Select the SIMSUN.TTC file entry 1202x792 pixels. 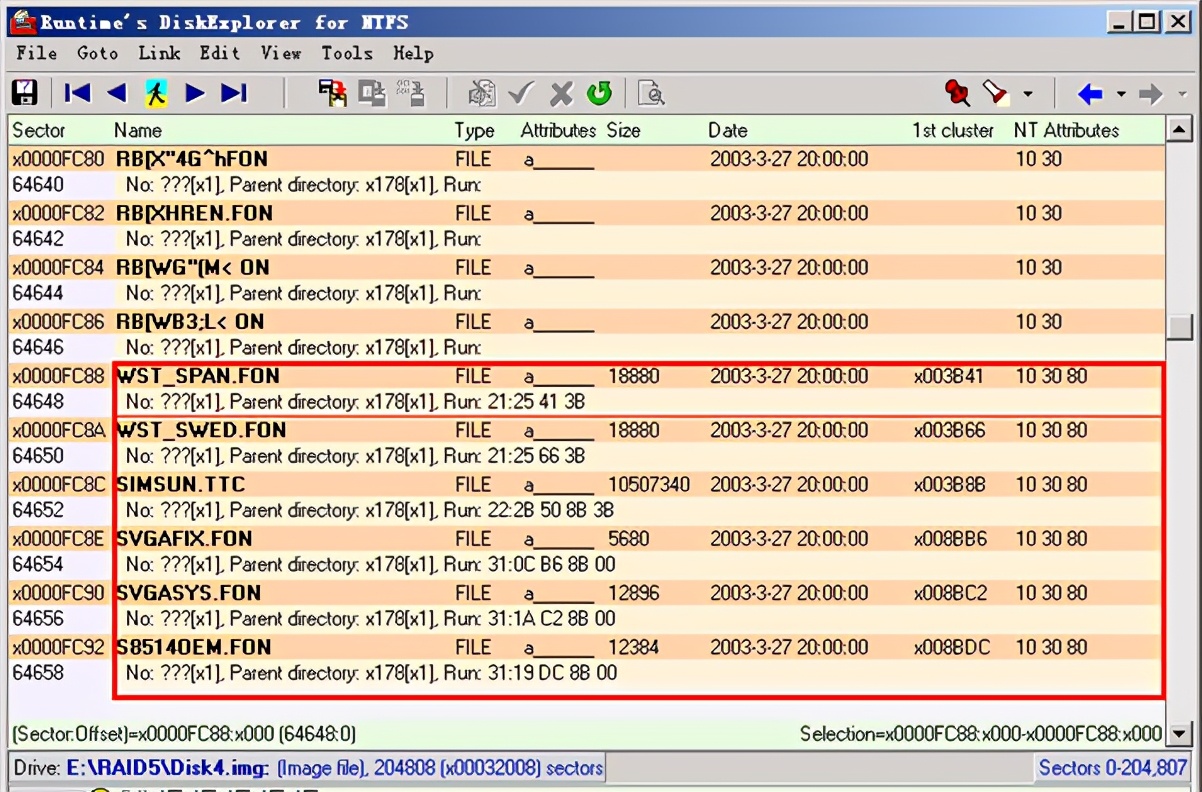(x=181, y=484)
